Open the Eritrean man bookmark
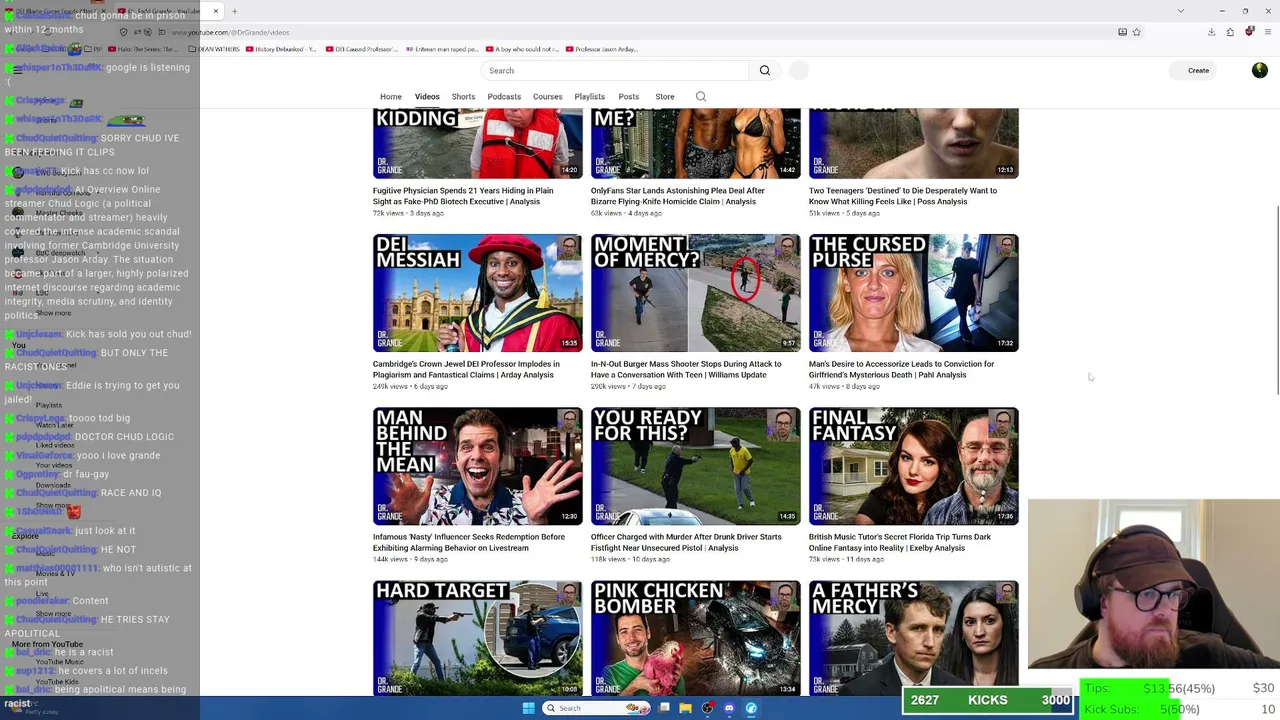The width and height of the screenshot is (1280, 720). (442, 49)
